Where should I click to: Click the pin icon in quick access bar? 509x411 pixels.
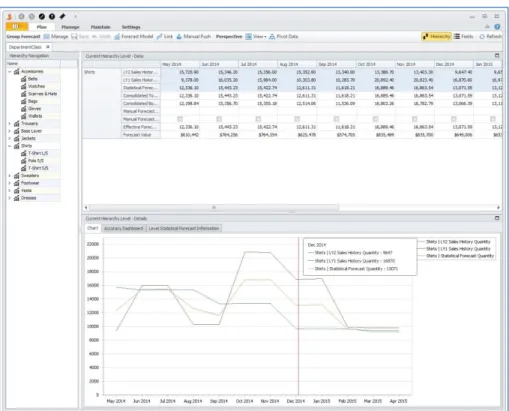(x=62, y=16)
